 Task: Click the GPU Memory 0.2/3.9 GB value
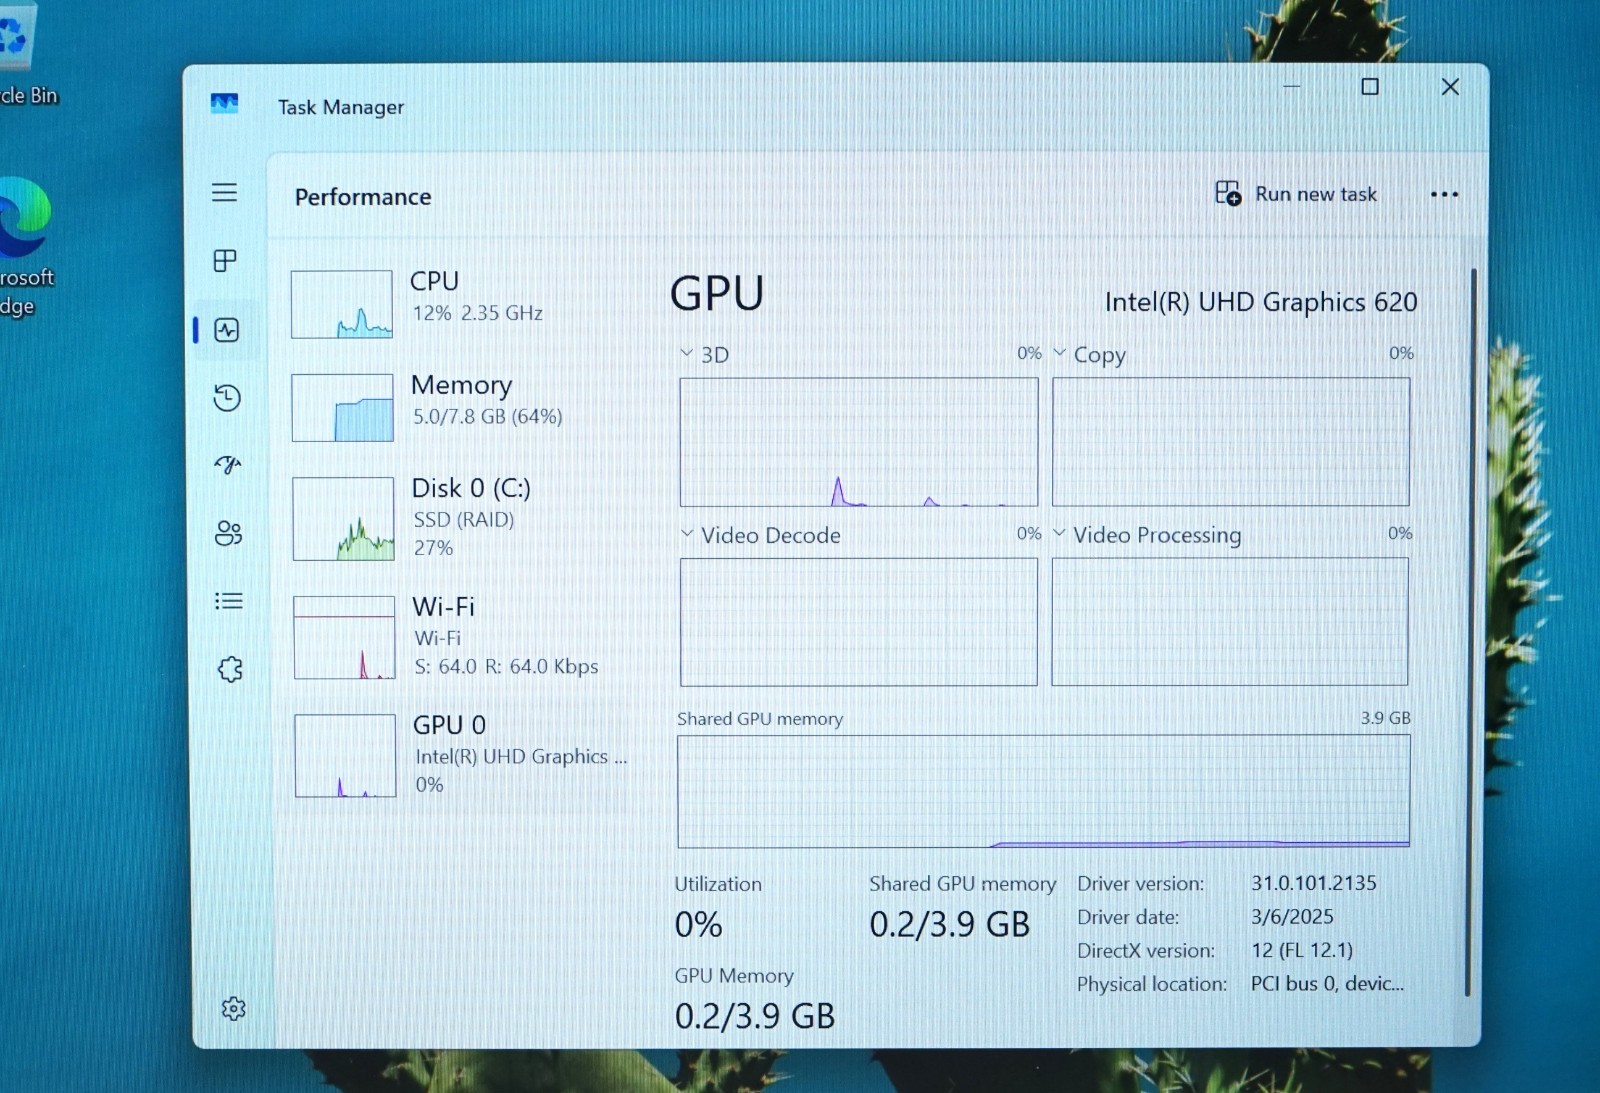click(755, 1017)
